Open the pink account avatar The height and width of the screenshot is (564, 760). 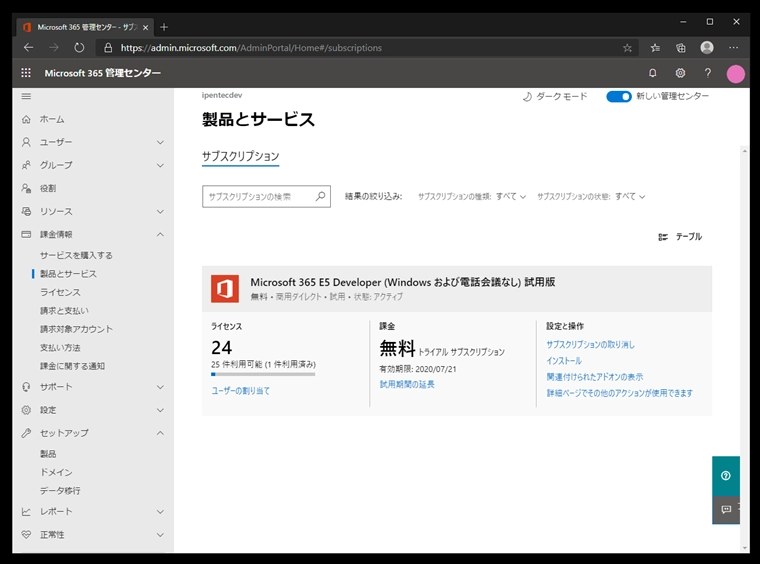(x=735, y=74)
